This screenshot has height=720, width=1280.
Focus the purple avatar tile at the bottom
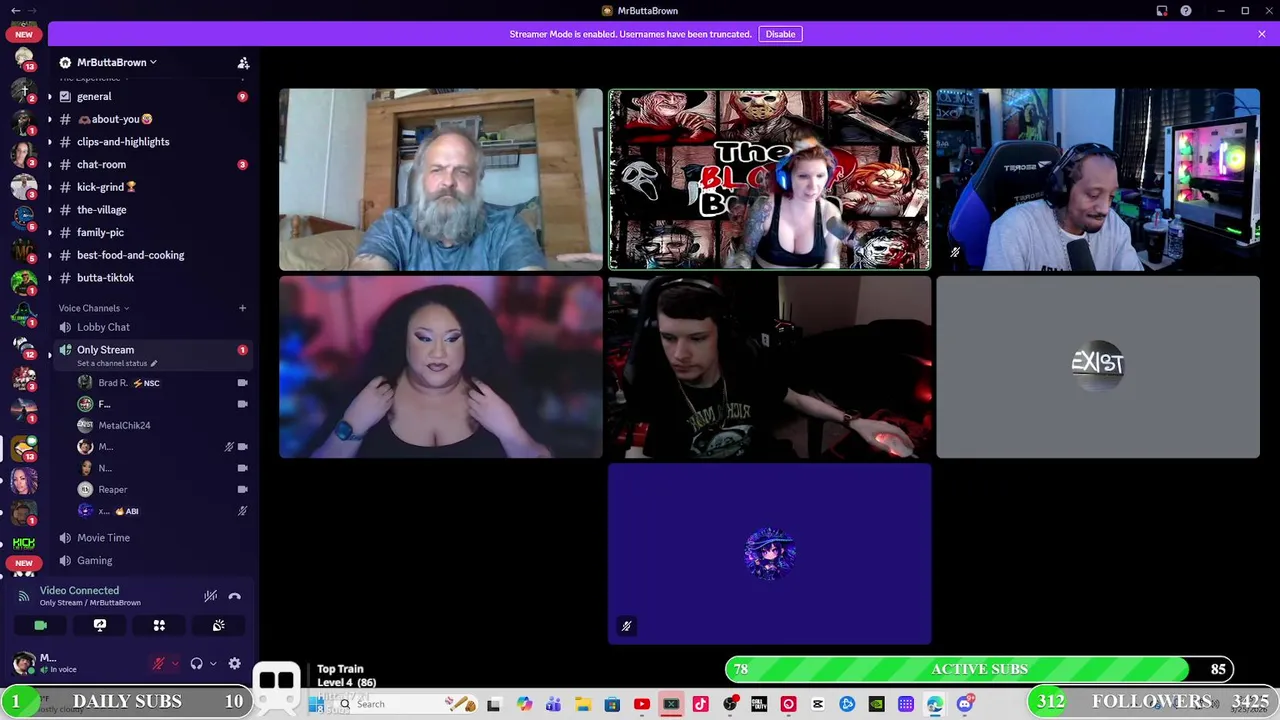769,554
